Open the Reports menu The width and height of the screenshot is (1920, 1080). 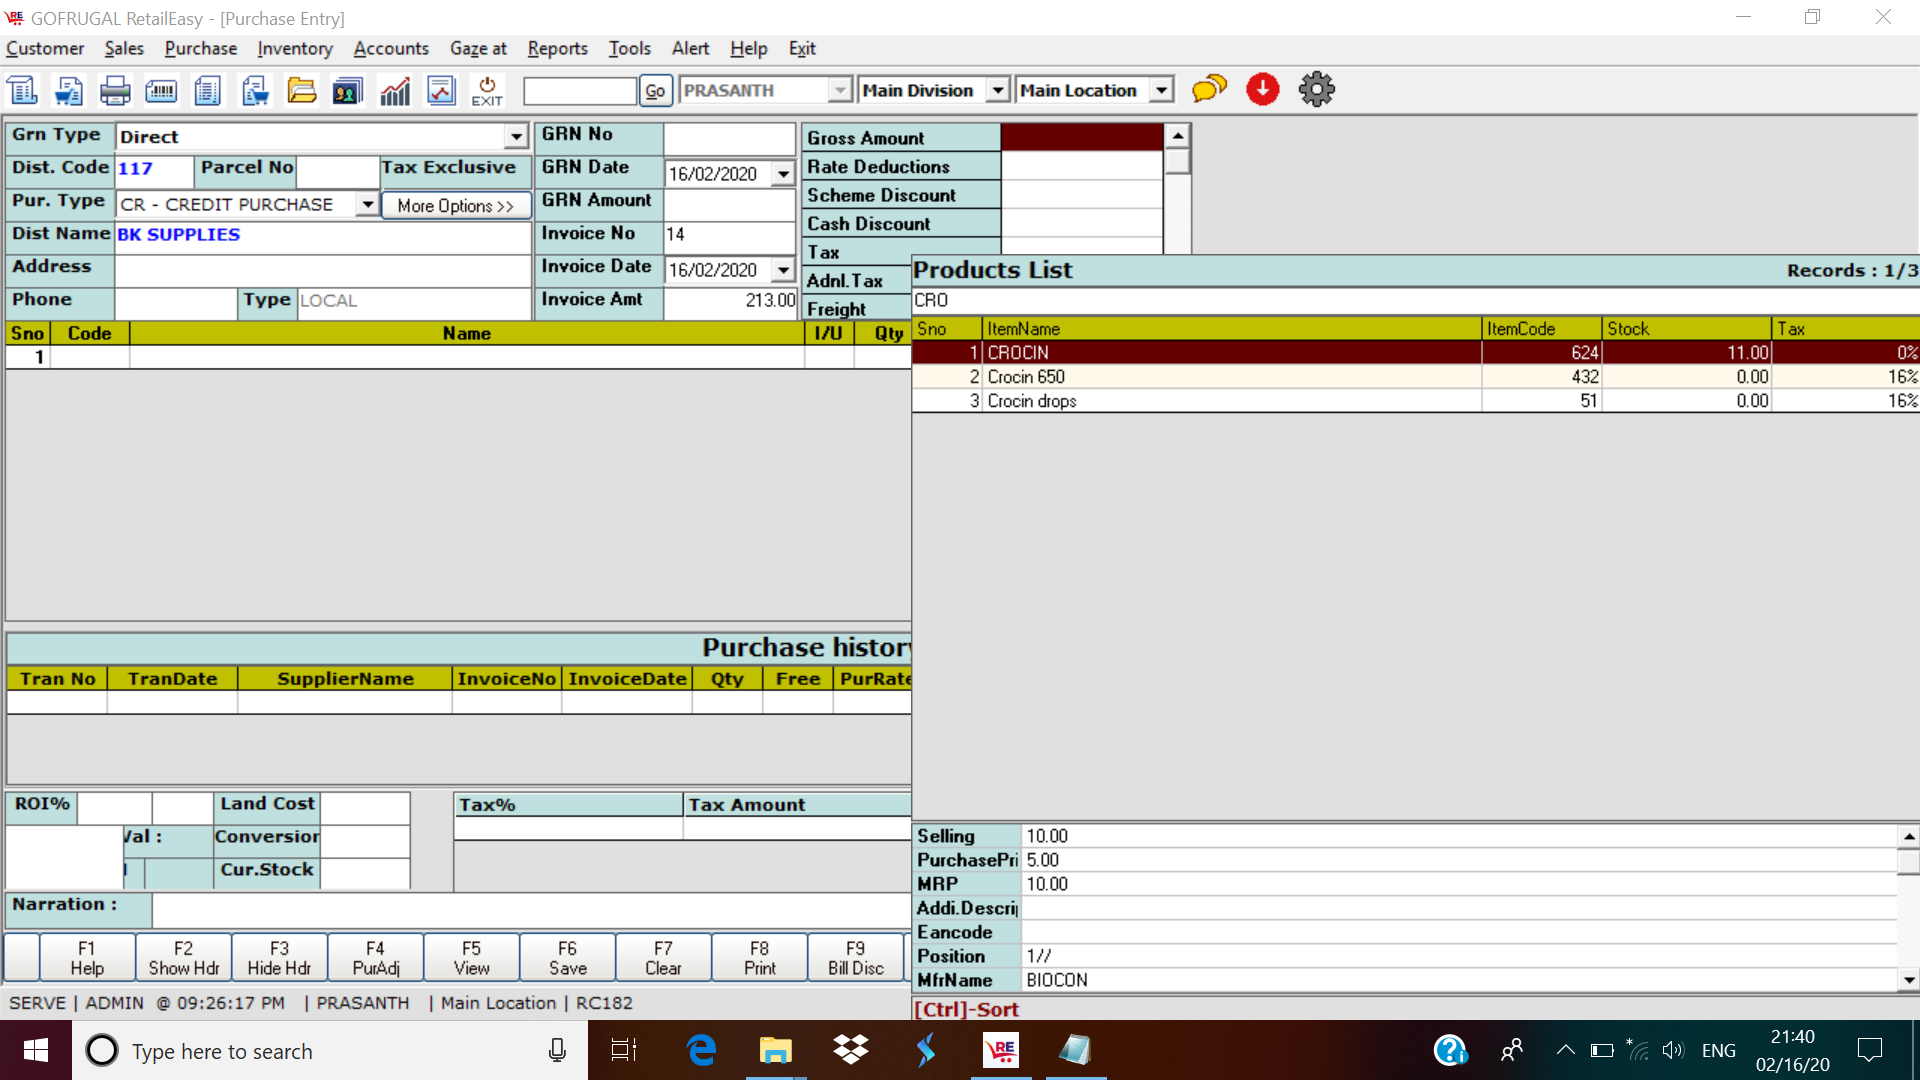pyautogui.click(x=557, y=49)
